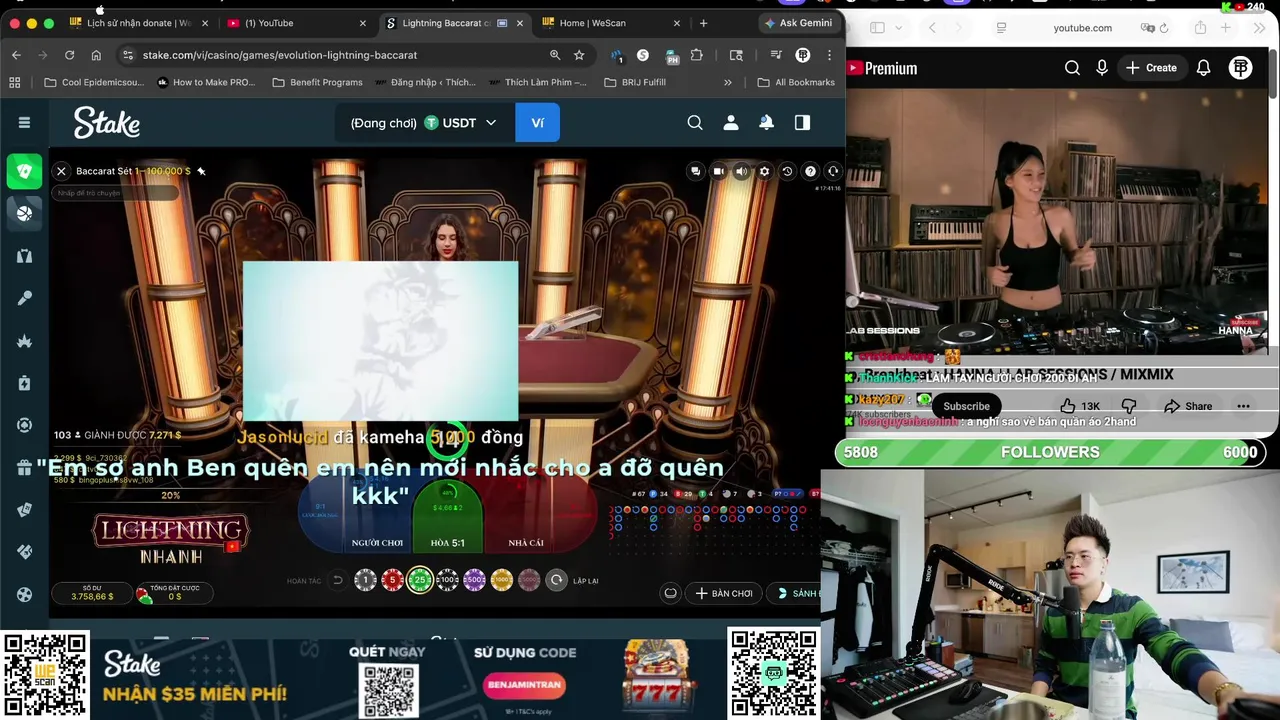Open the How to Make PRO bookmark
The width and height of the screenshot is (1280, 720).
pos(206,82)
